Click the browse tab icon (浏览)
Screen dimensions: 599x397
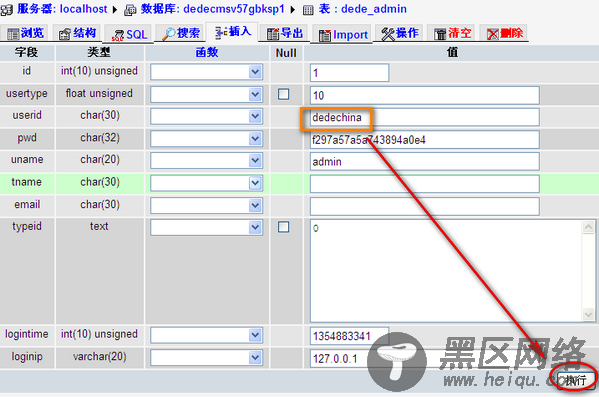[x=13, y=34]
